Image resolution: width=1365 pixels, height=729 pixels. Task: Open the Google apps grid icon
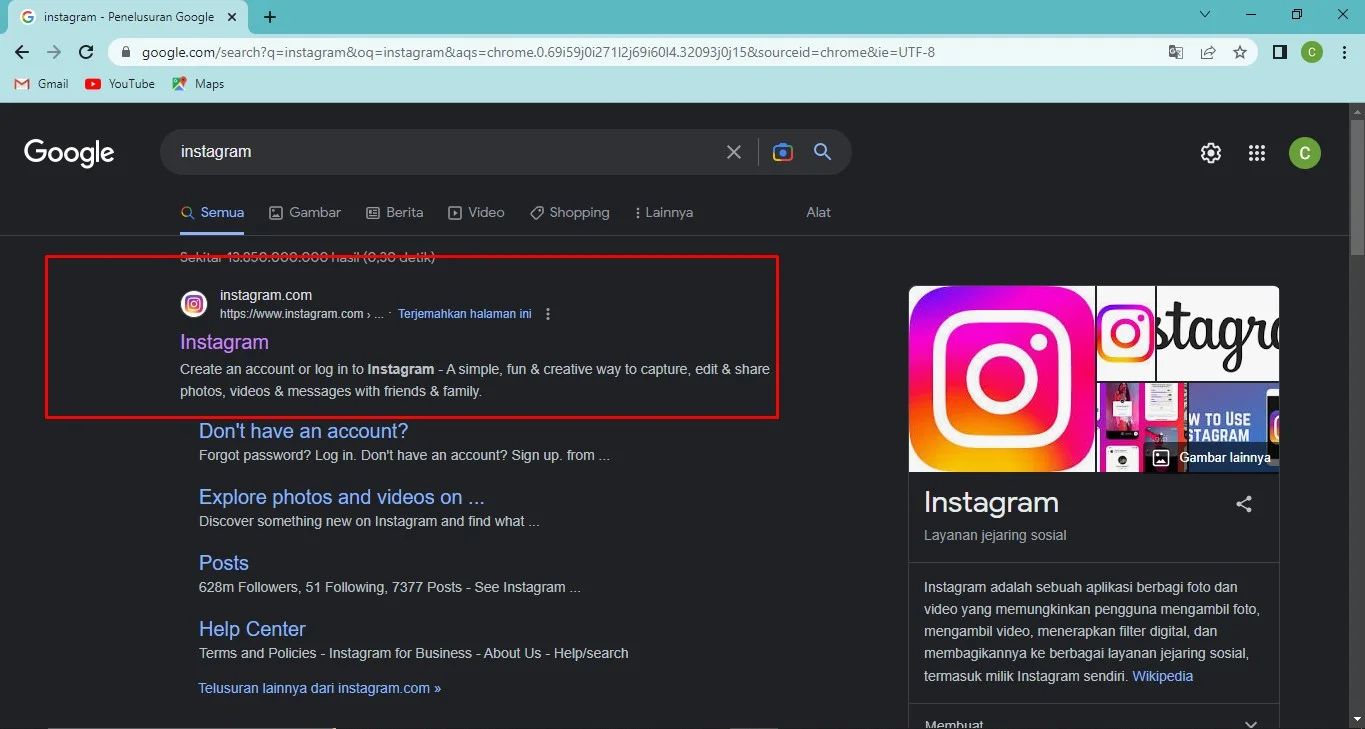click(1257, 153)
